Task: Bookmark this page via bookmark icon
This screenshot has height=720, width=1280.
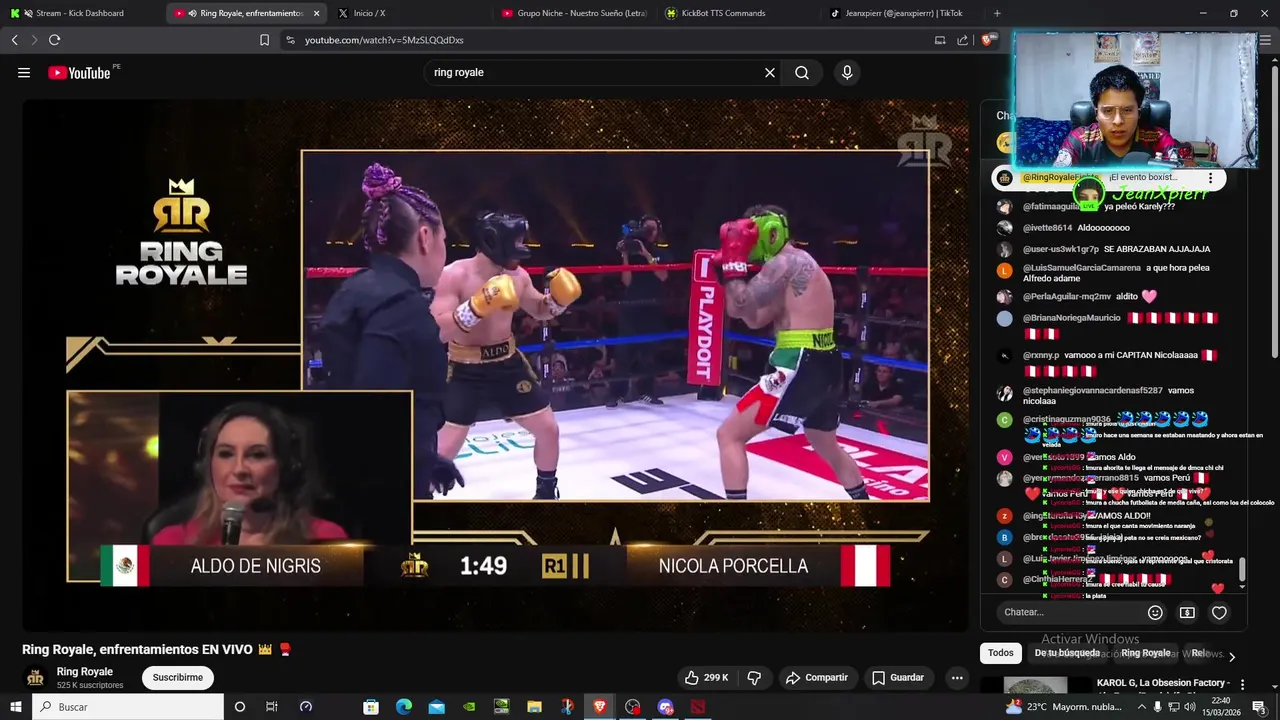Action: [x=264, y=40]
